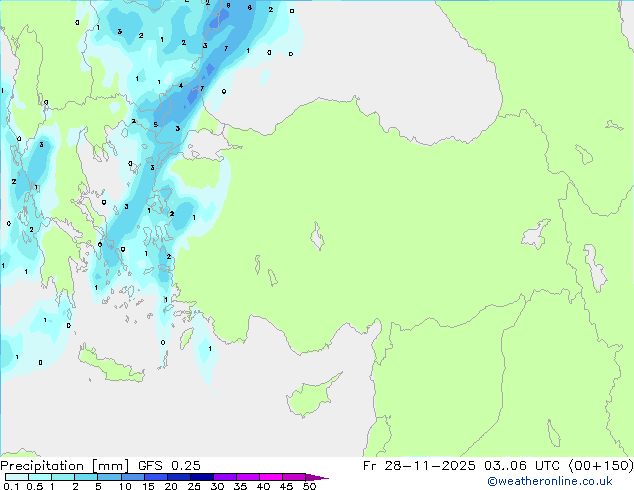Image resolution: width=634 pixels, height=490 pixels.
Task: Select the 25–30 mm legend swatch
Action: (x=202, y=477)
